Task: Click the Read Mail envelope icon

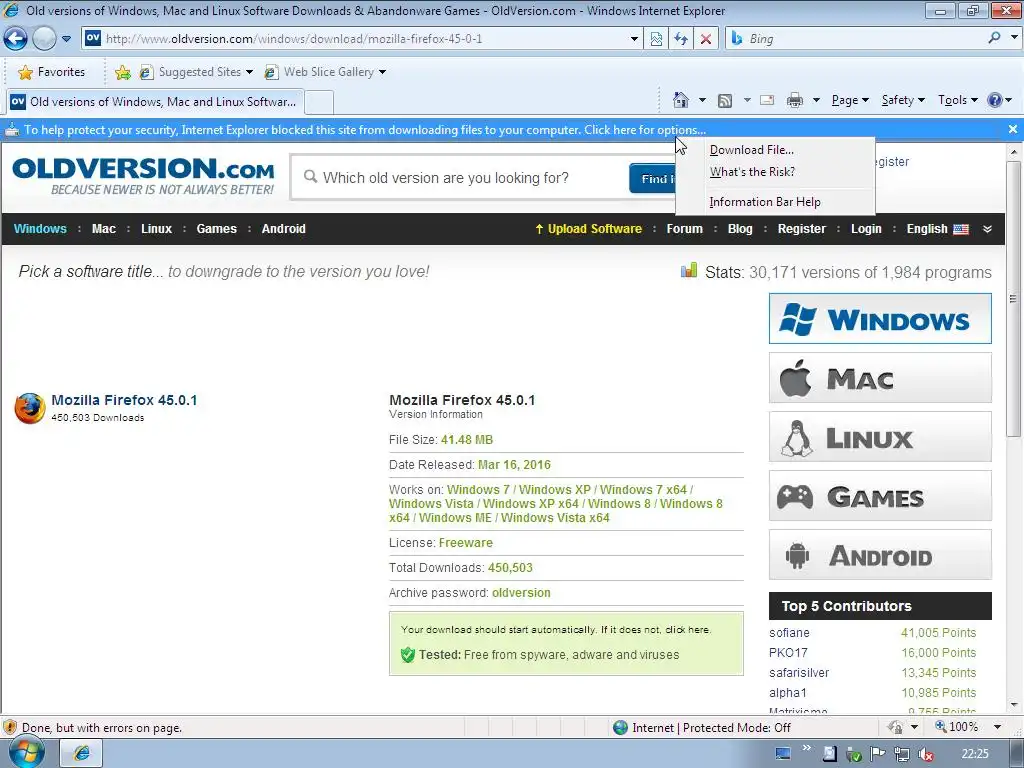Action: point(767,100)
